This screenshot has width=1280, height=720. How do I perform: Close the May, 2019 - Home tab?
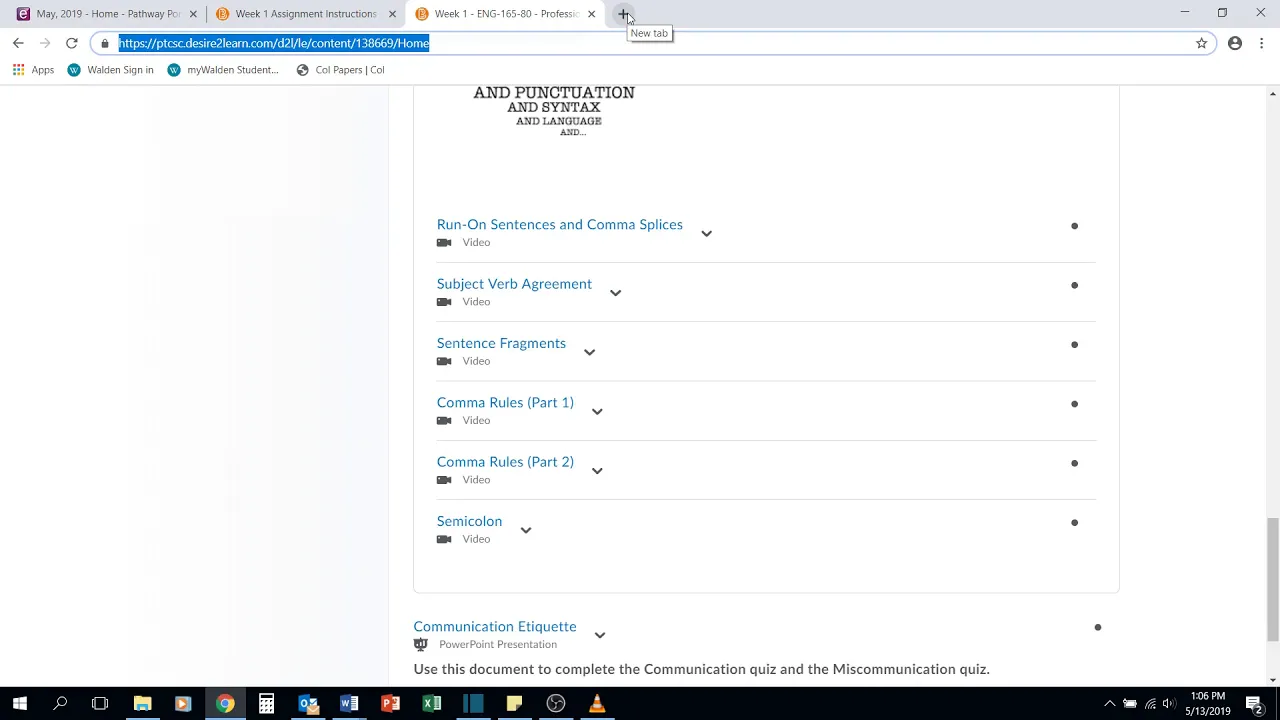tap(194, 14)
